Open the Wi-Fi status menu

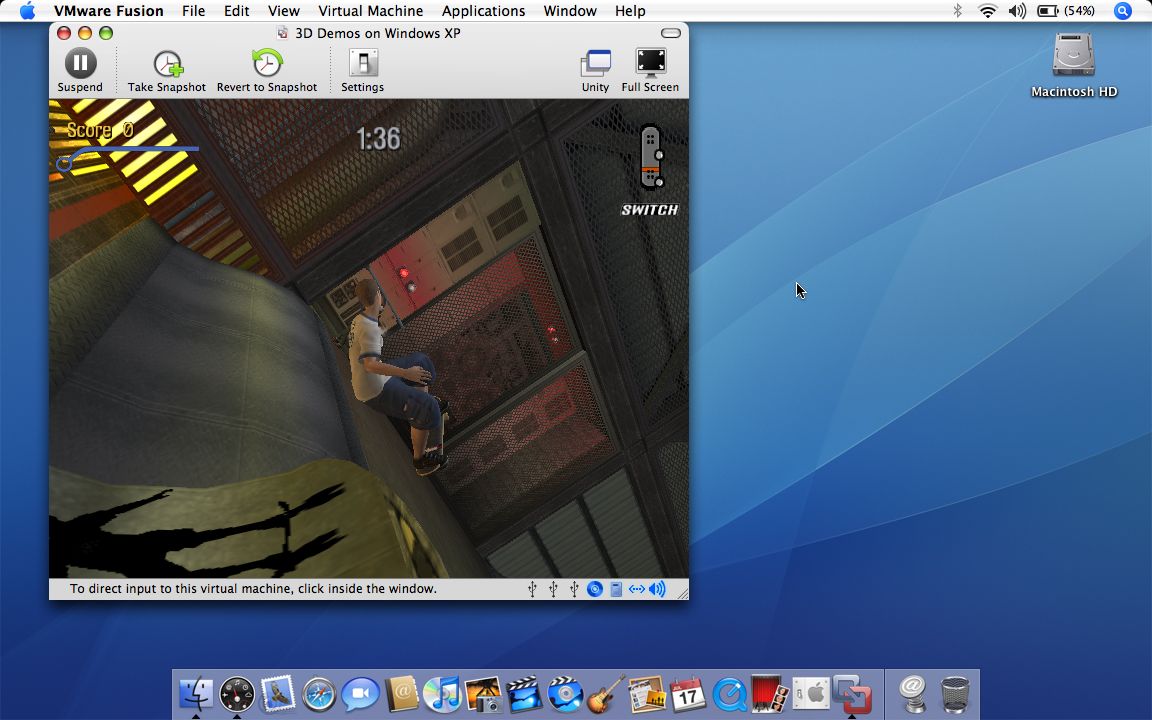coord(987,11)
